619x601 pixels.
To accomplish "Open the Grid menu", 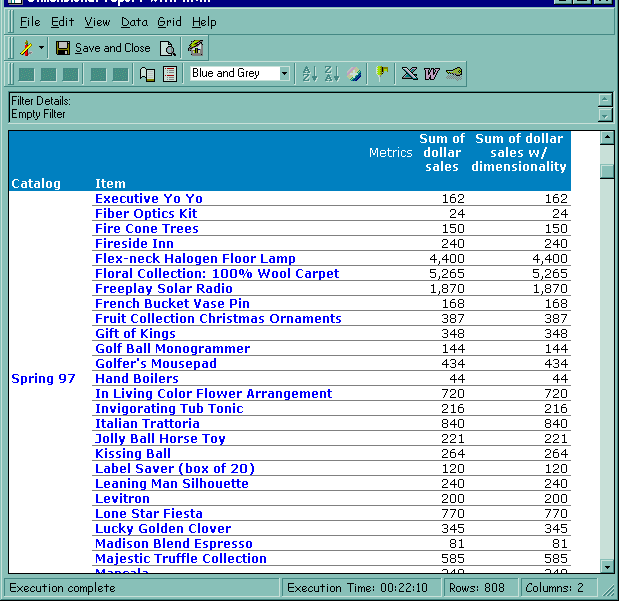I will pos(169,22).
